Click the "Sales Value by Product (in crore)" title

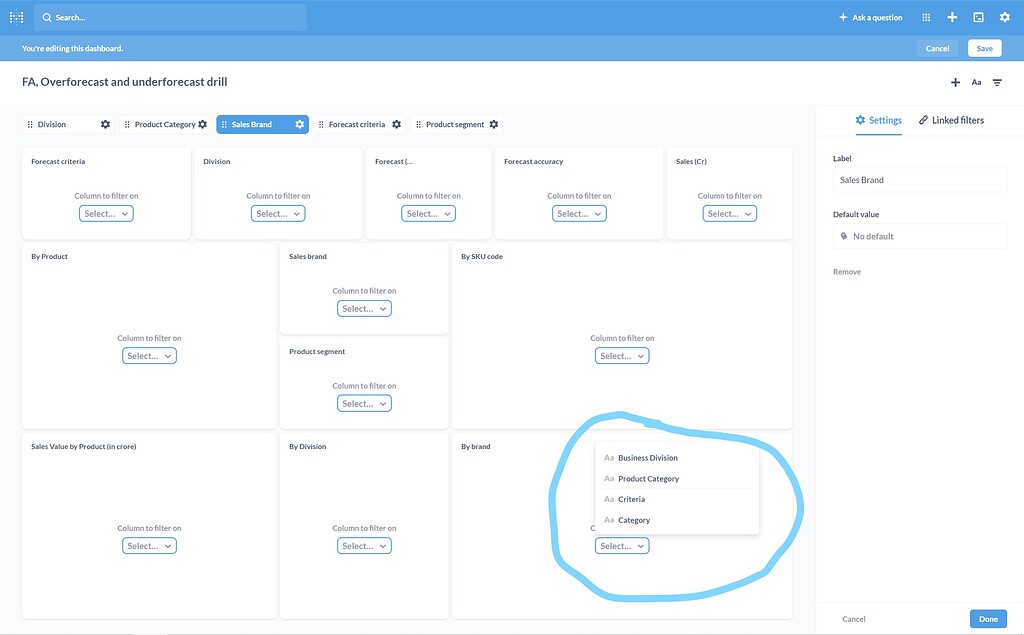(84, 447)
